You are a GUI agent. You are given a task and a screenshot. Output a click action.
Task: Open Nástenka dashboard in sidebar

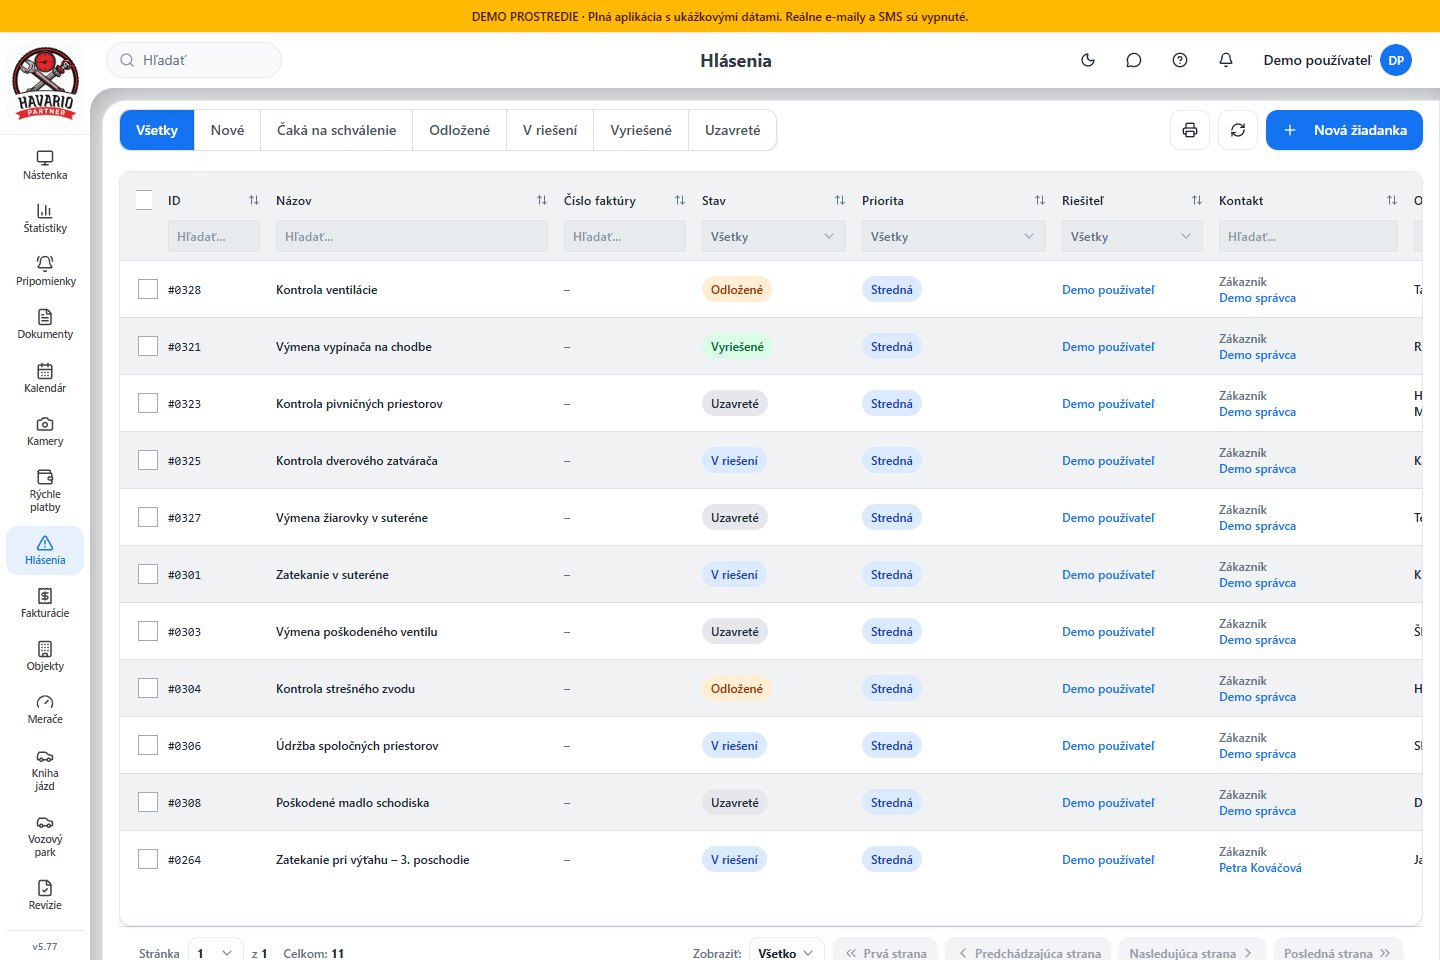pos(45,166)
